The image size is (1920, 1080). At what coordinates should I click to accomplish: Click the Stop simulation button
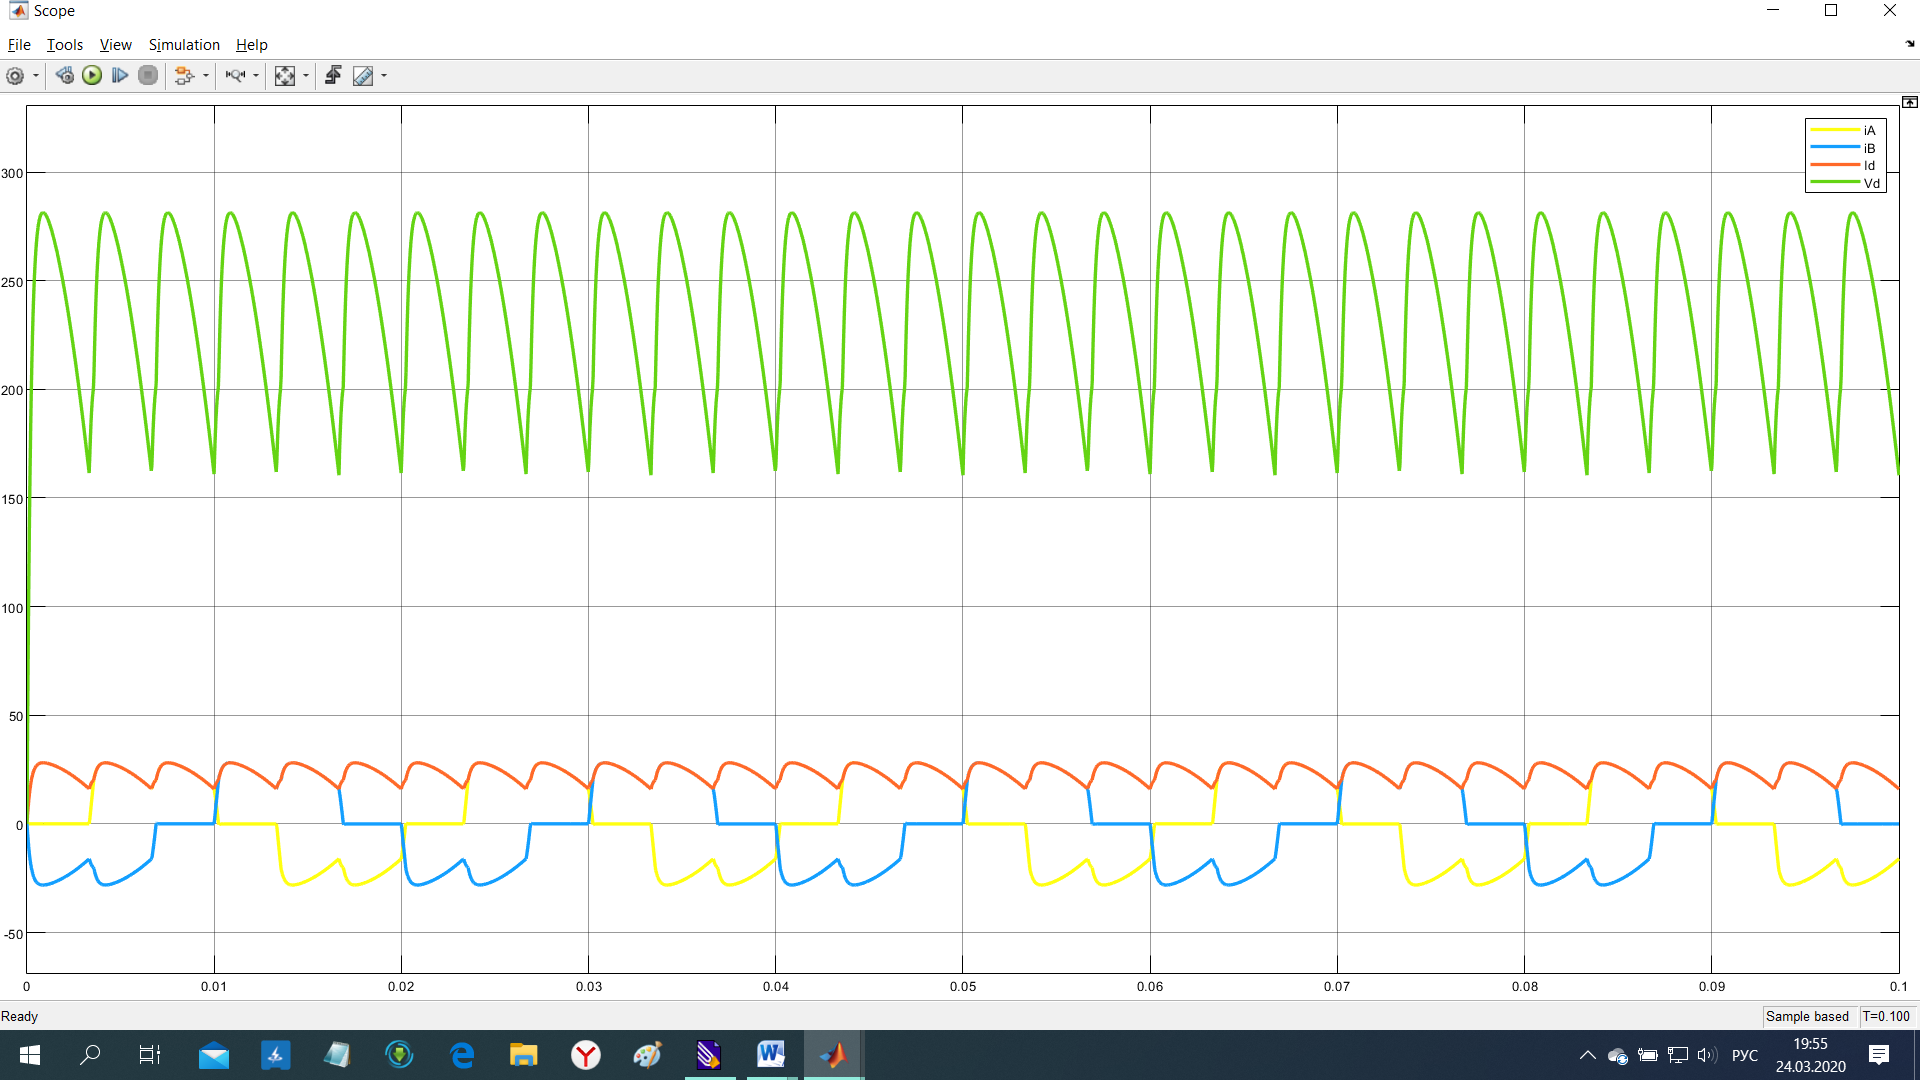click(x=148, y=76)
